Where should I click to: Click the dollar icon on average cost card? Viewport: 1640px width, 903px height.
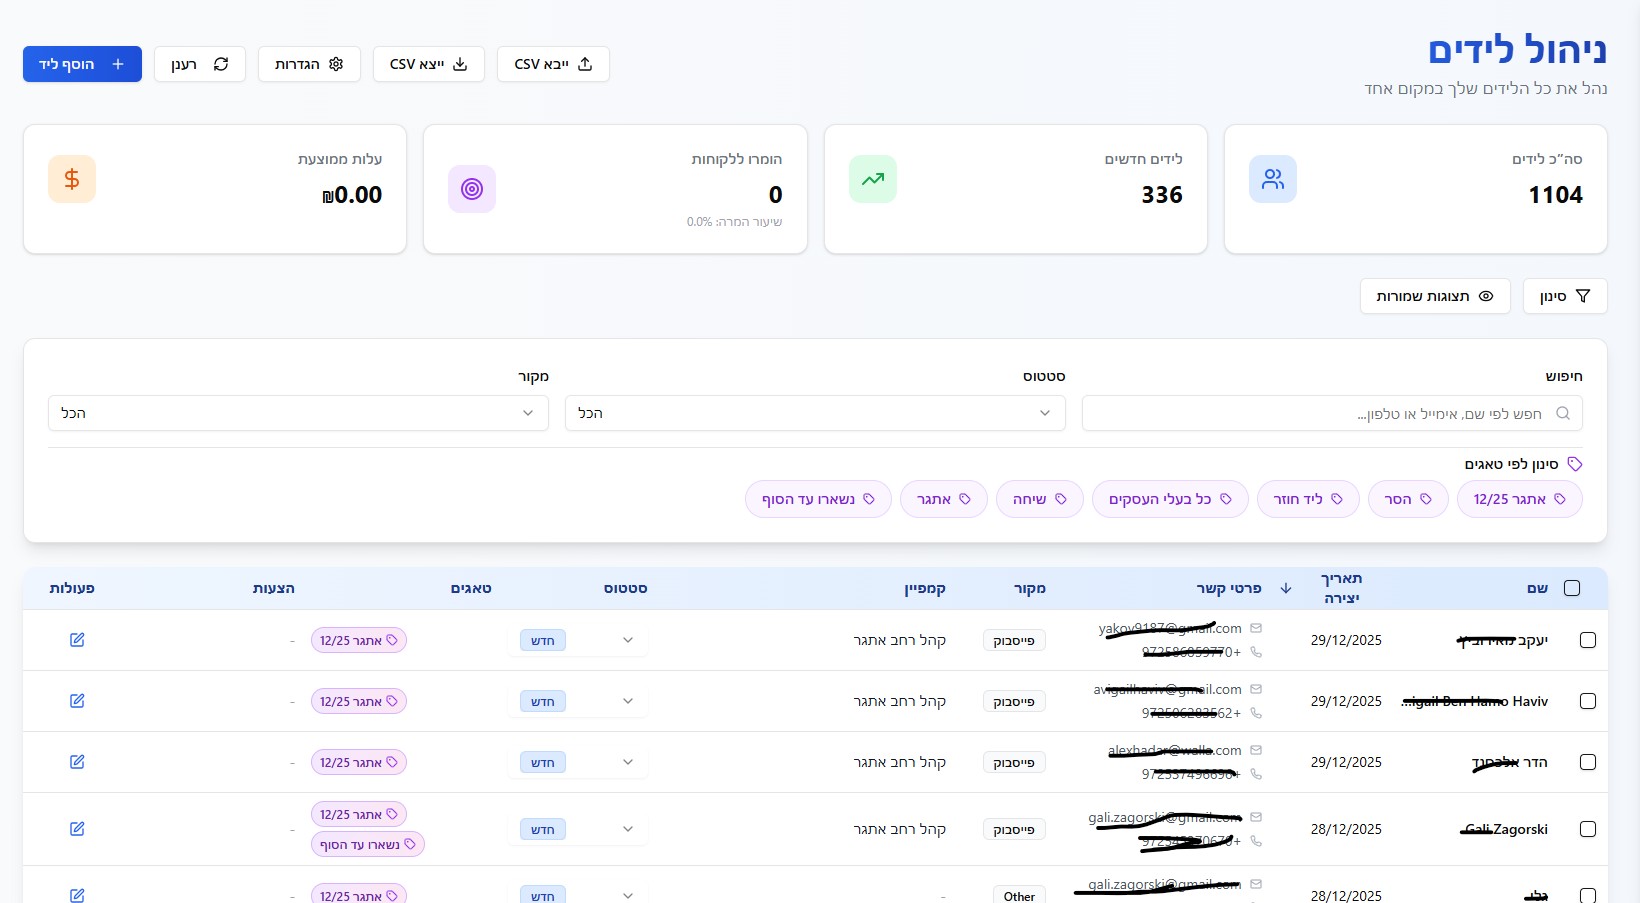(72, 179)
